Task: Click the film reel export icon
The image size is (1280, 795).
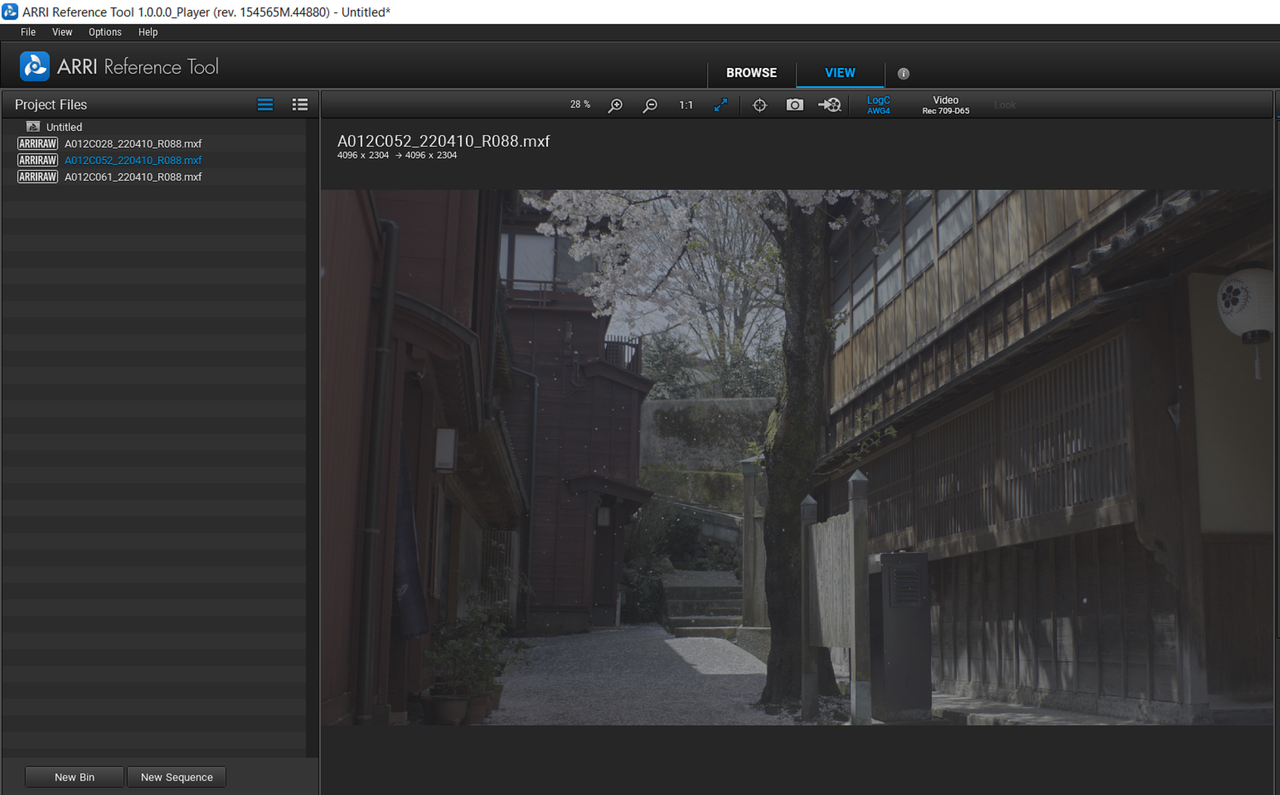Action: click(830, 105)
